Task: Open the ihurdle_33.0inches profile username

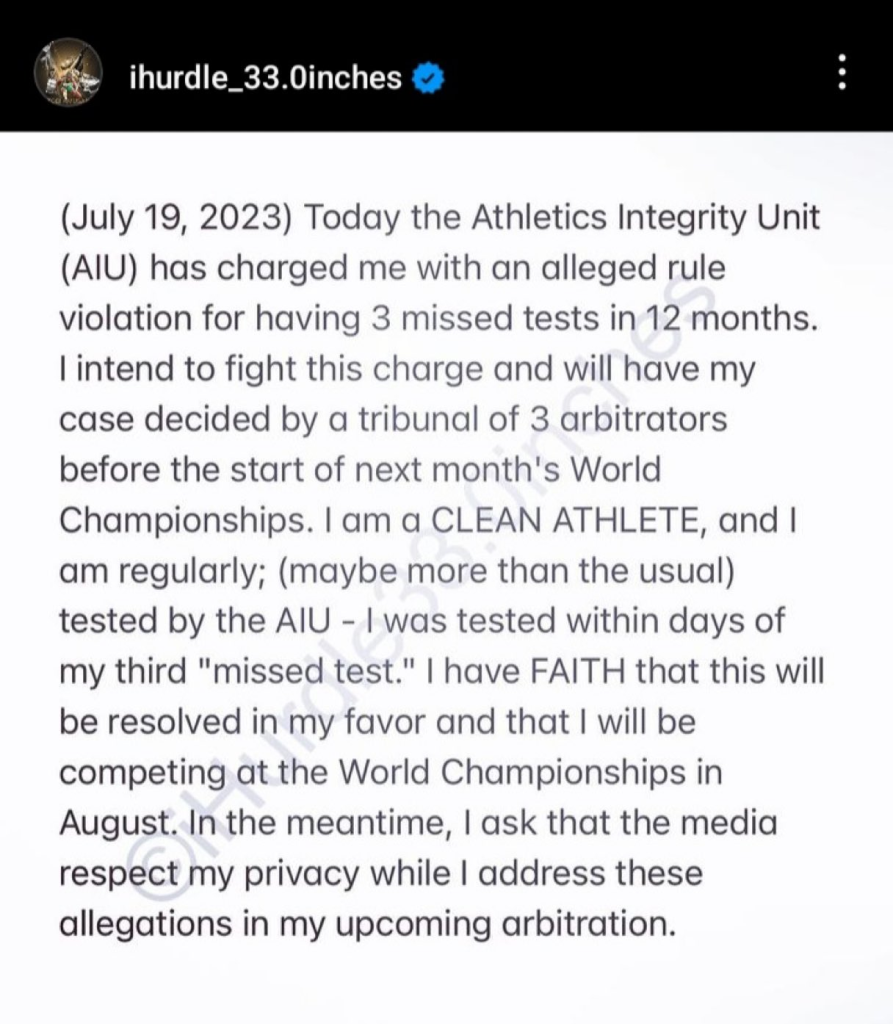Action: click(x=265, y=76)
